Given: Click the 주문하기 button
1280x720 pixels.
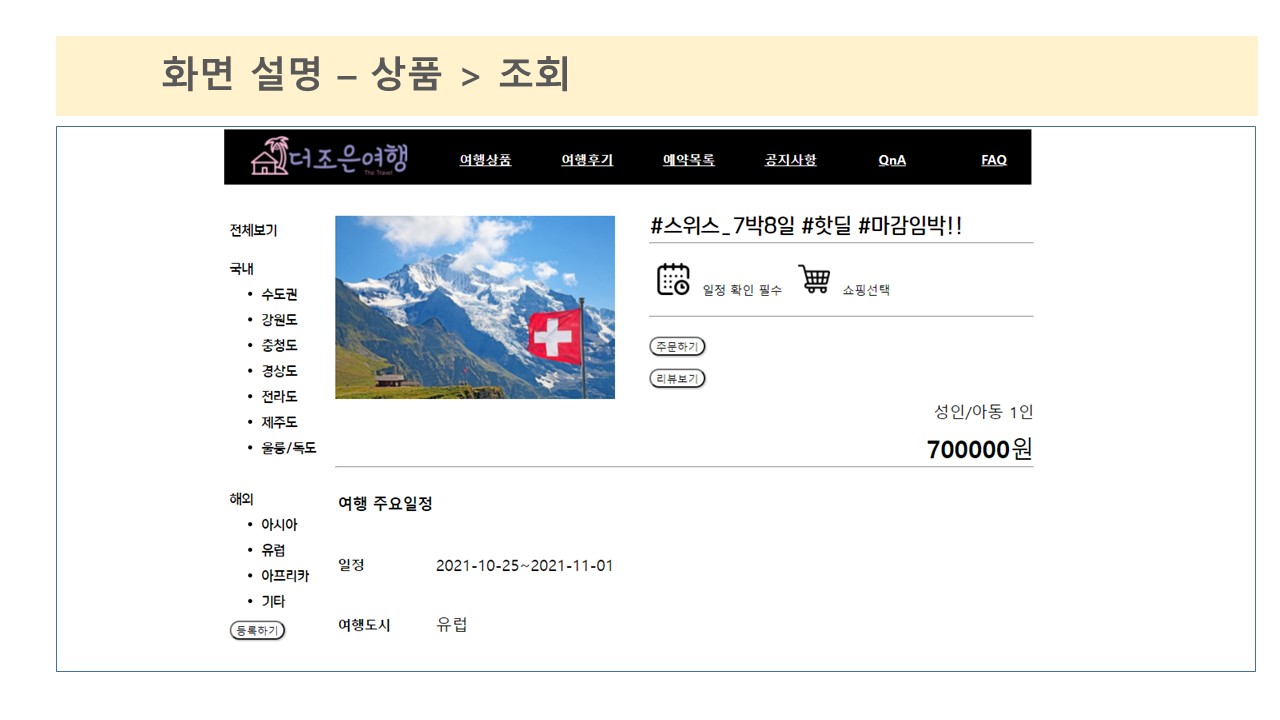Looking at the screenshot, I should point(677,347).
